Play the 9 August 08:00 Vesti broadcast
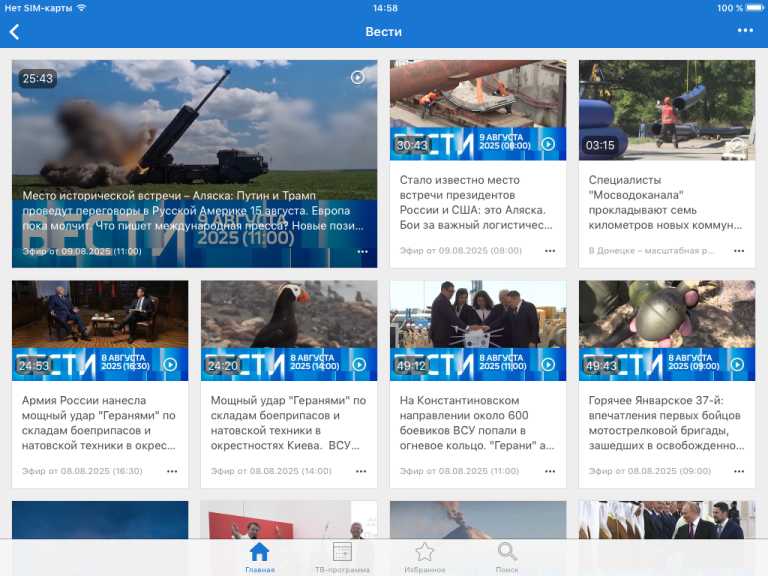 (x=548, y=144)
